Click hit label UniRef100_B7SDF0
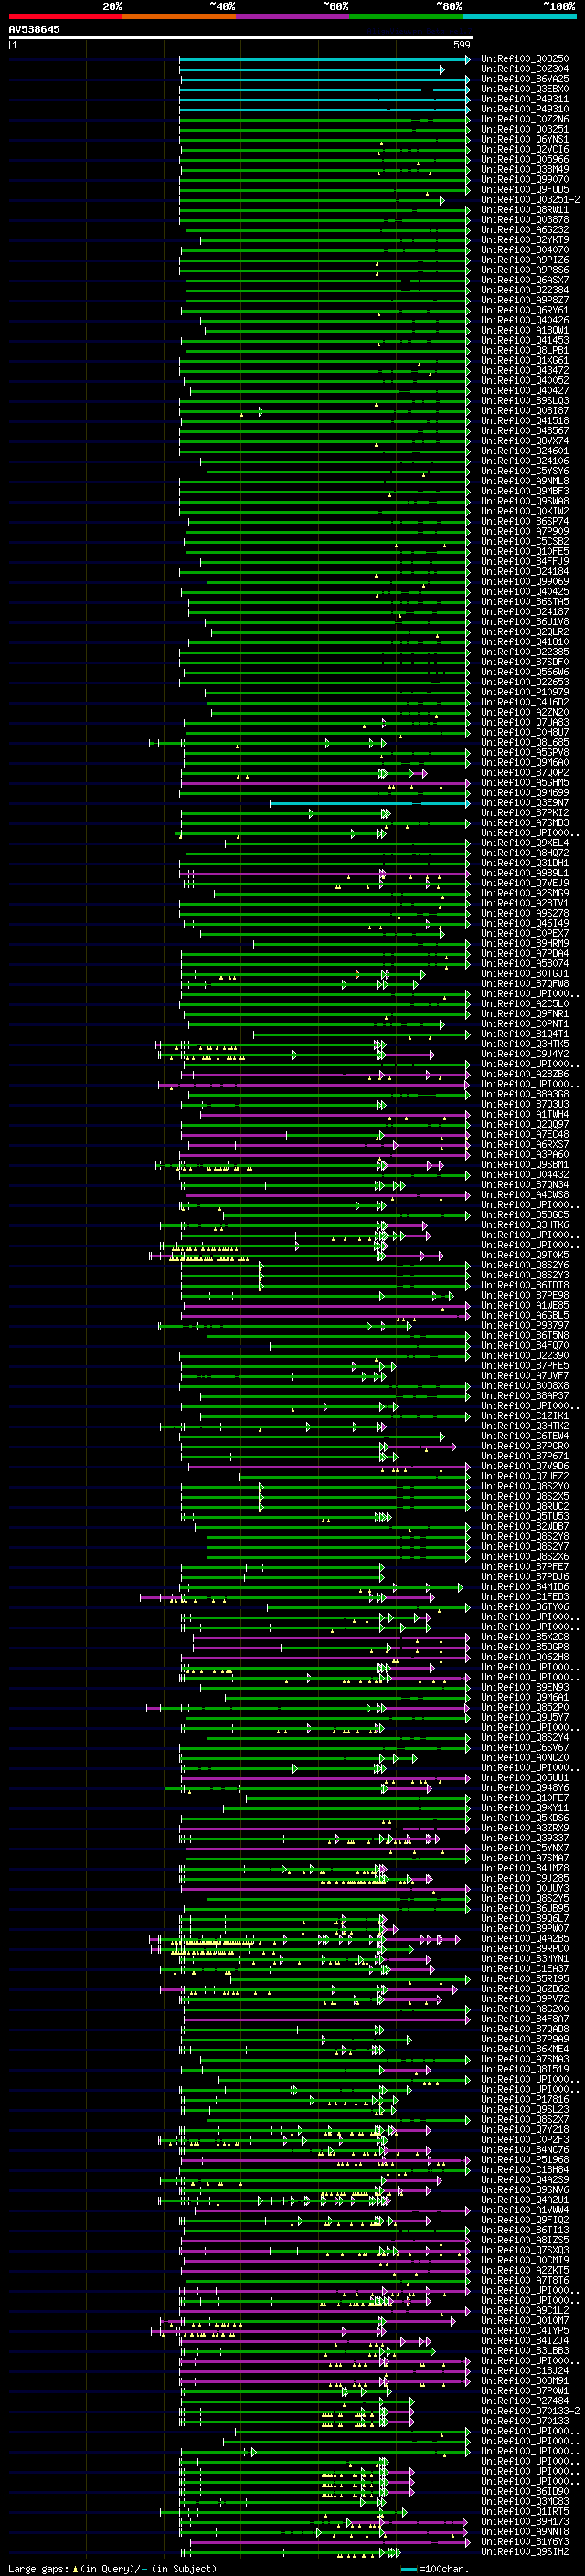 tap(525, 662)
